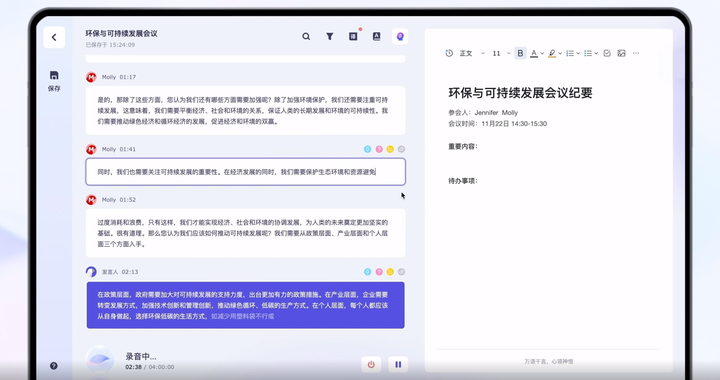Open the 正文 paragraph style dropdown

pyautogui.click(x=472, y=53)
